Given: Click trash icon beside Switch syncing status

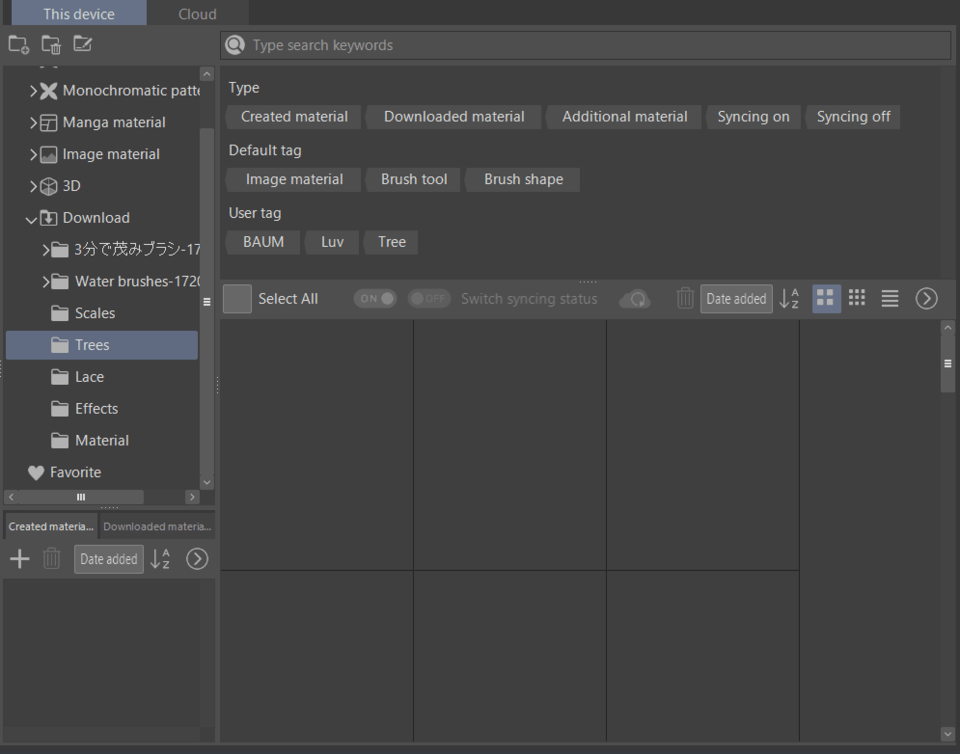Looking at the screenshot, I should pyautogui.click(x=684, y=299).
